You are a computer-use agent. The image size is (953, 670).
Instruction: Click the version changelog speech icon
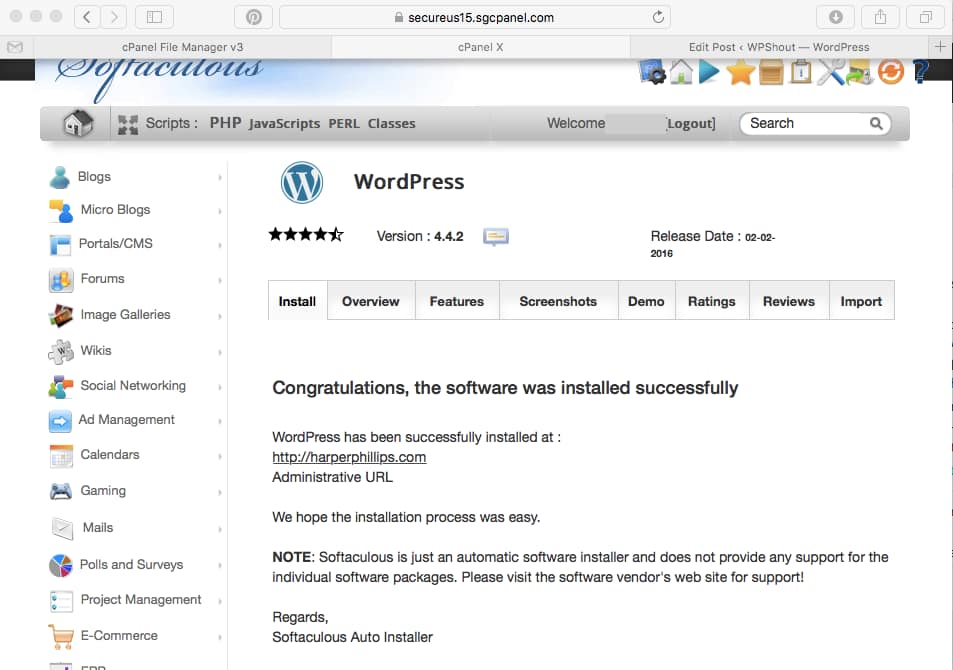pyautogui.click(x=496, y=237)
